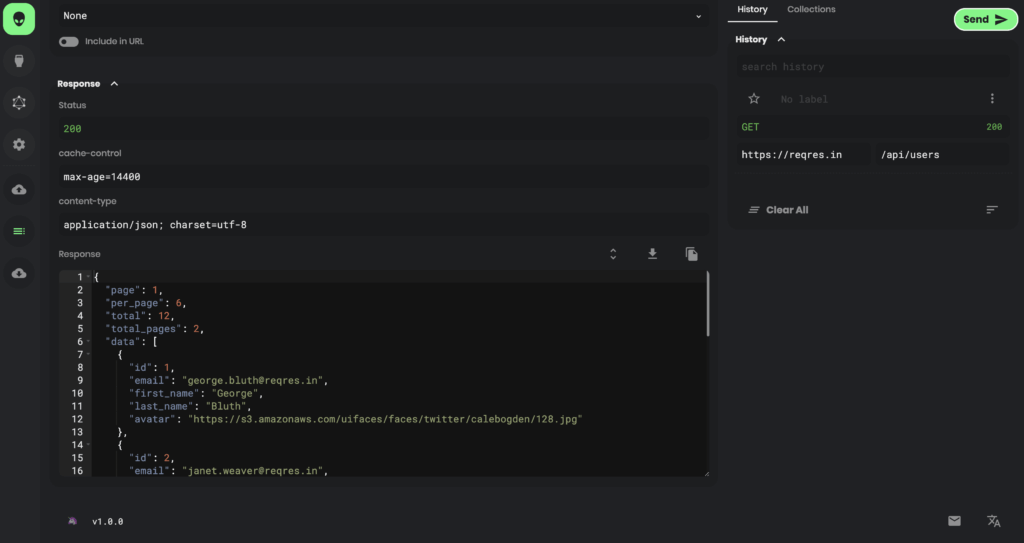The width and height of the screenshot is (1024, 543).
Task: Download the response body file
Action: coord(652,254)
